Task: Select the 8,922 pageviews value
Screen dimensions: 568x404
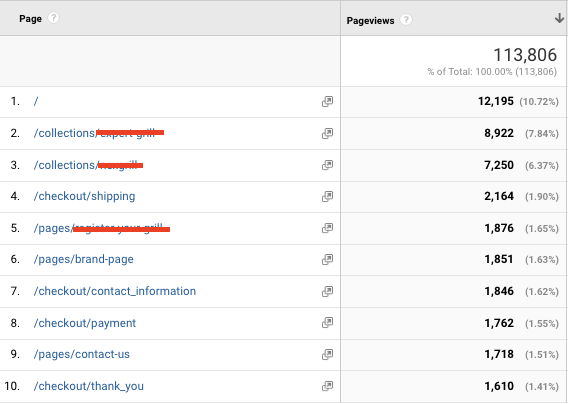Action: click(x=499, y=133)
